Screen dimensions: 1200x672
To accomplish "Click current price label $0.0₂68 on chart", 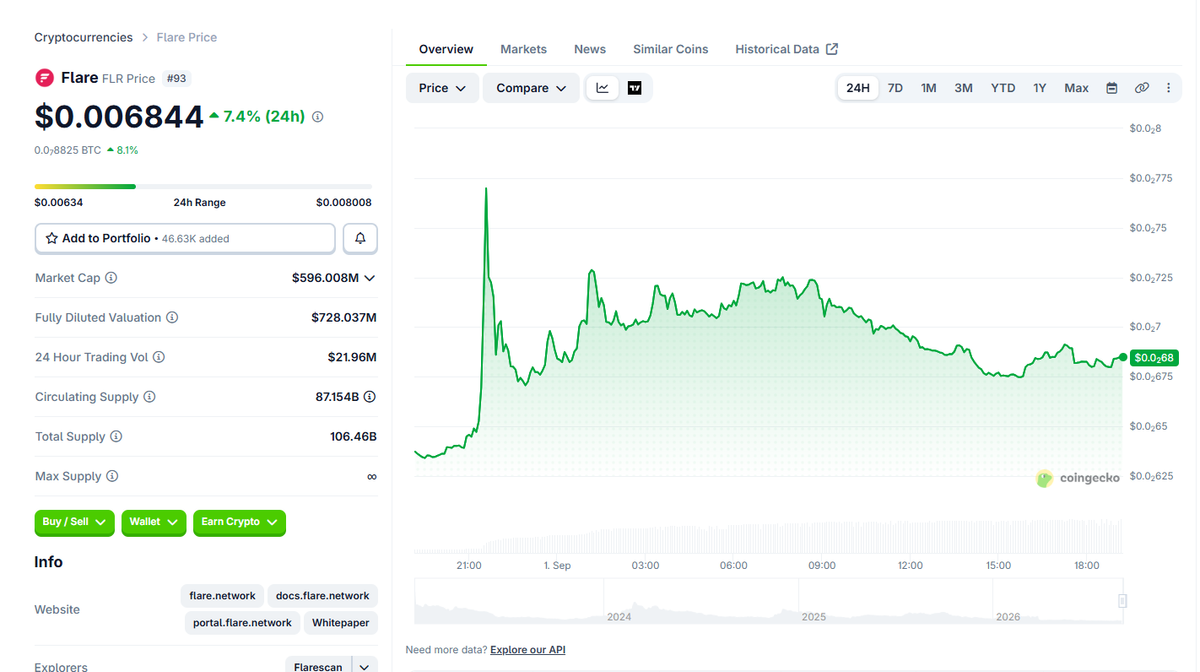I will pyautogui.click(x=1154, y=357).
